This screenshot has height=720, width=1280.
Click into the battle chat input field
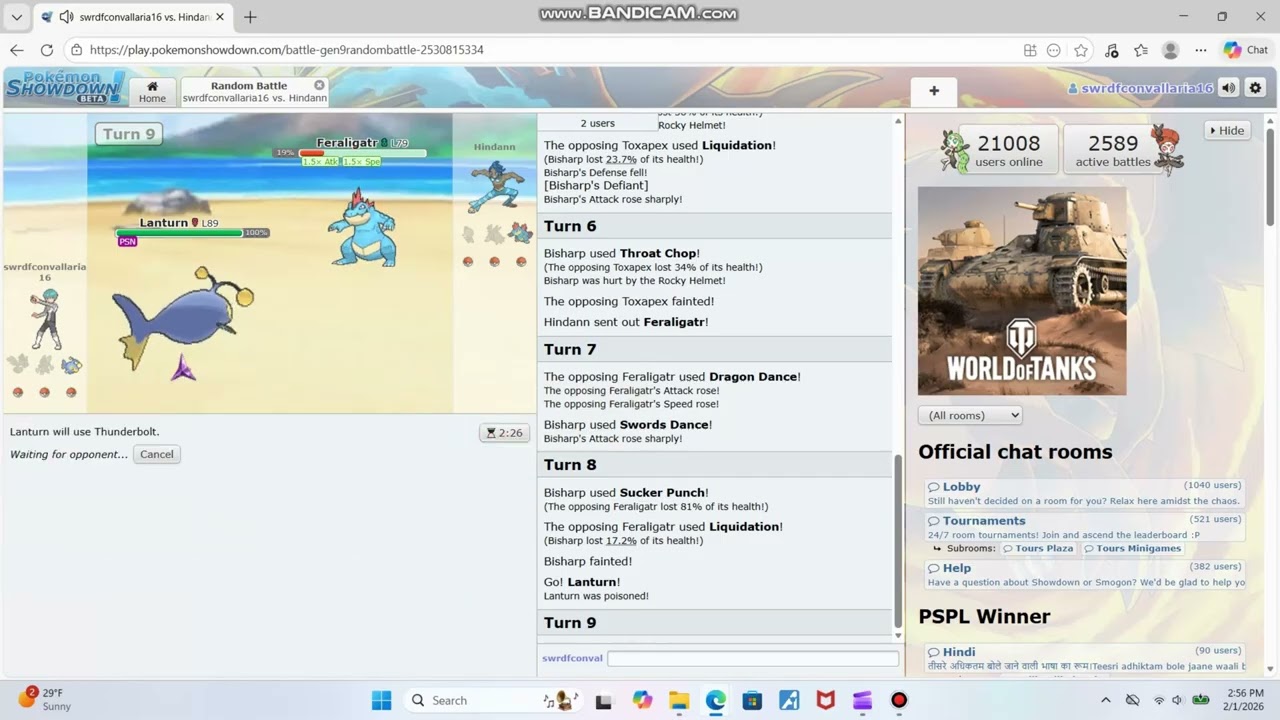pos(753,658)
